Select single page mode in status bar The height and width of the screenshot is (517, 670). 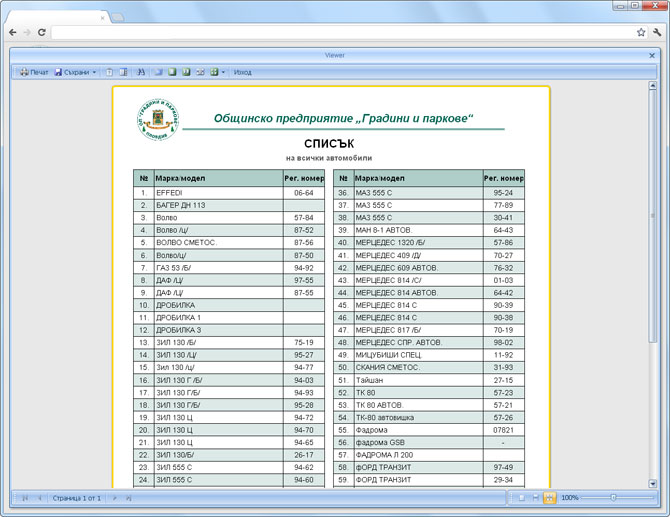pyautogui.click(x=521, y=498)
